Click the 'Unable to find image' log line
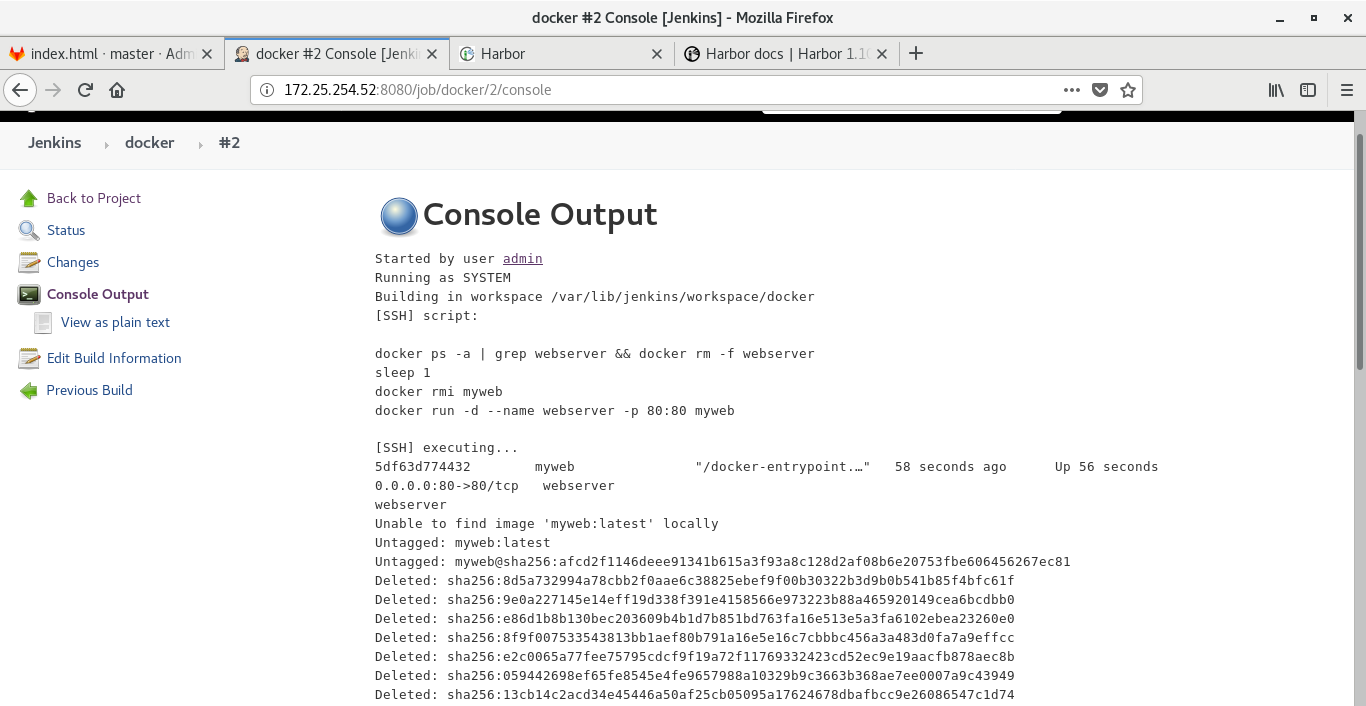 [x=547, y=523]
